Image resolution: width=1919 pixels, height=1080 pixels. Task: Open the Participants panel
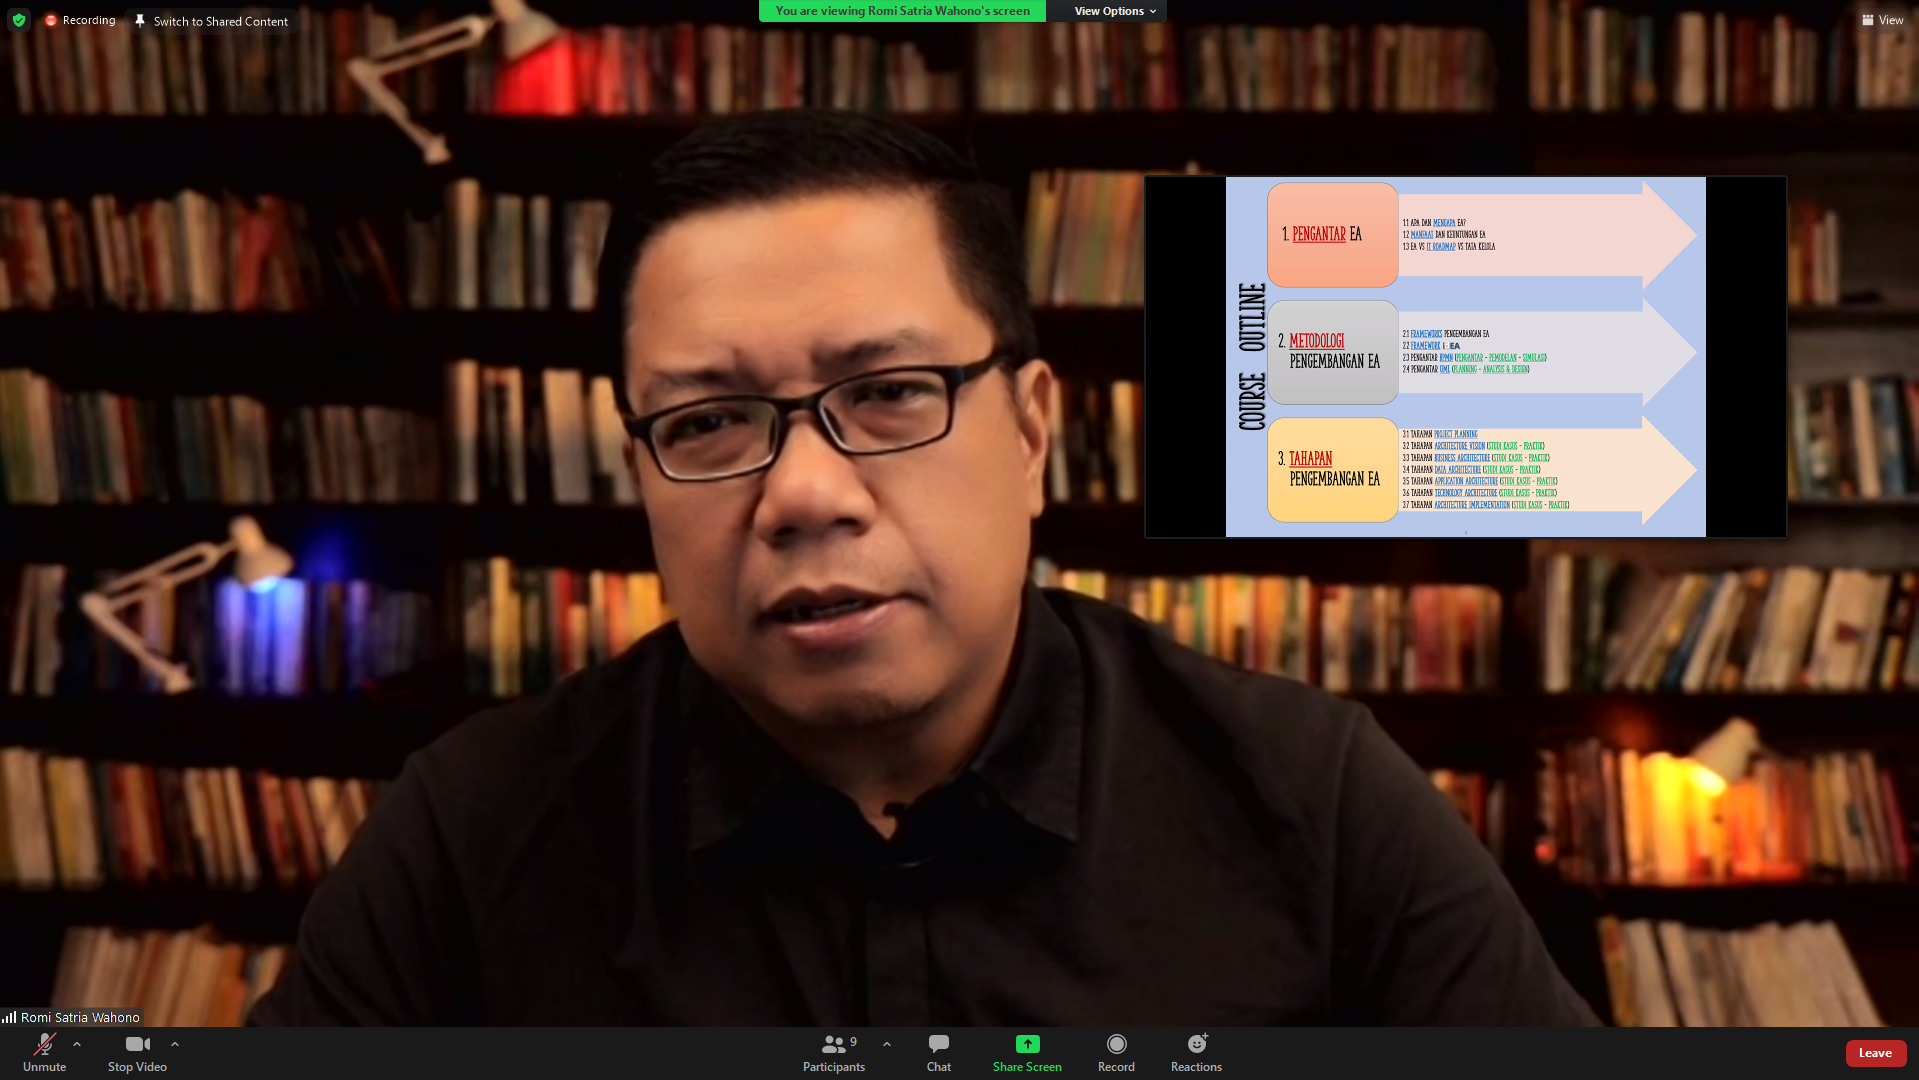[833, 1052]
